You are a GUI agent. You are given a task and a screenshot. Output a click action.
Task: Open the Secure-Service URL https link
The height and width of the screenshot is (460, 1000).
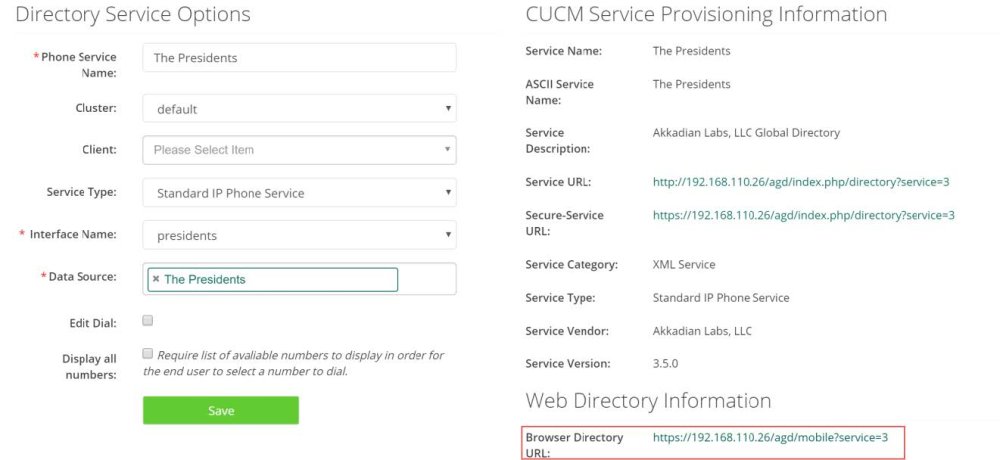[x=803, y=215]
